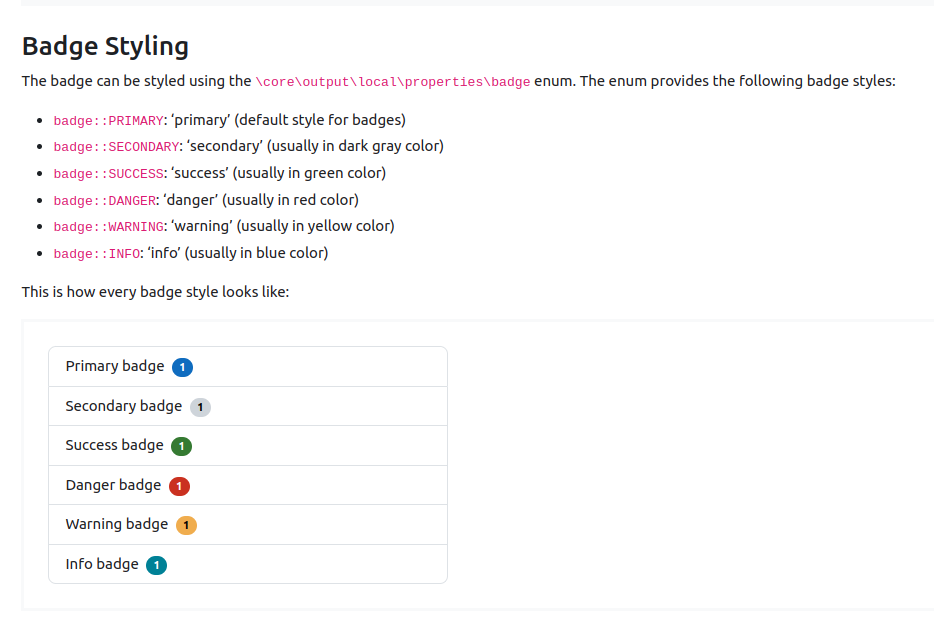Click the blue Primary badge icon
This screenshot has width=934, height=617.
182,367
